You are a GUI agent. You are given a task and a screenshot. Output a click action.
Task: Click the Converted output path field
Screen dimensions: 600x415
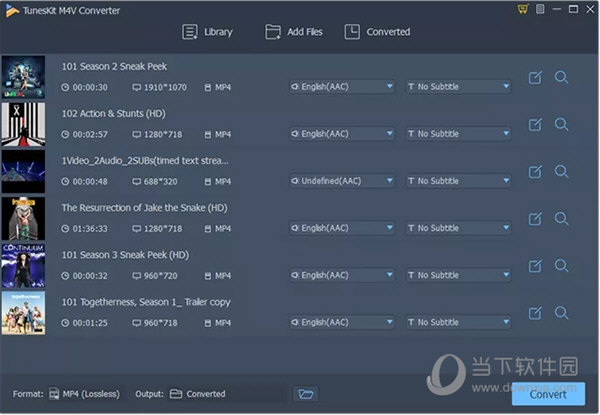[227, 394]
